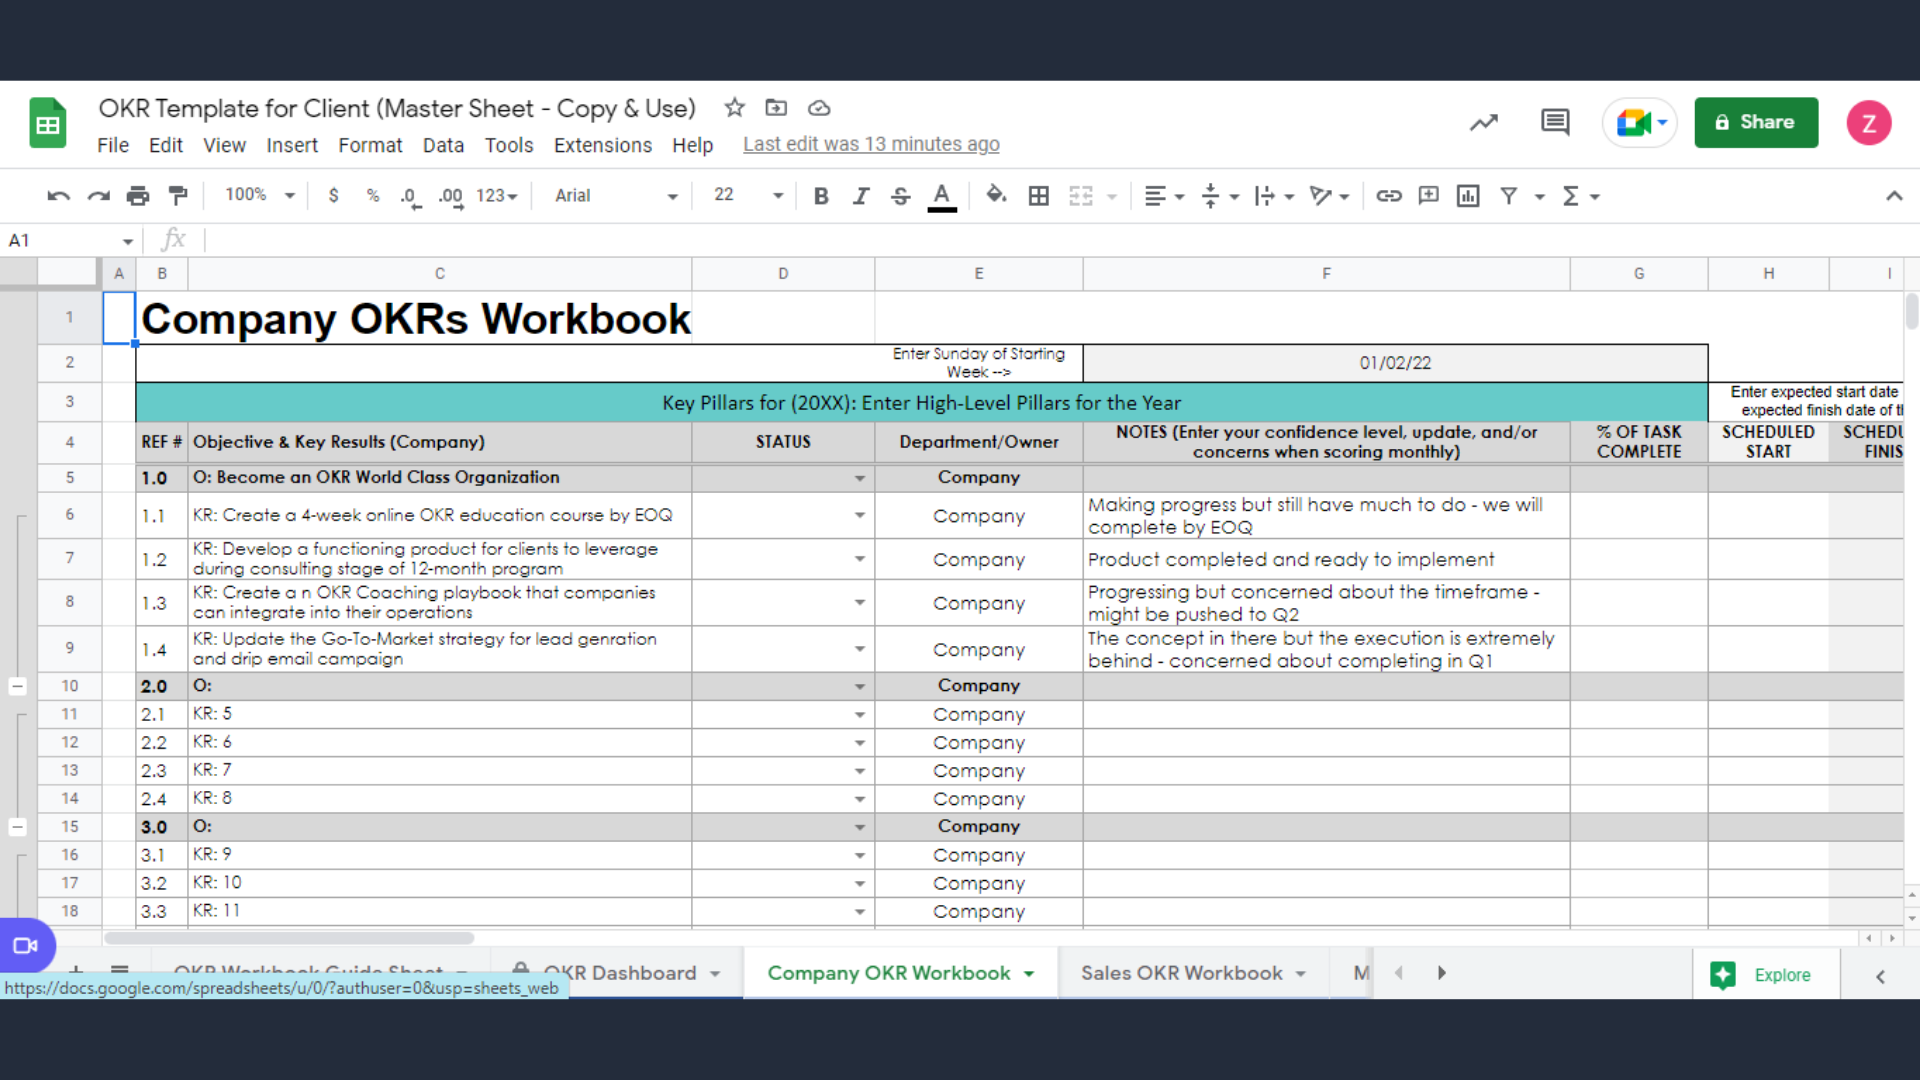Open the fill color picker

coord(996,196)
